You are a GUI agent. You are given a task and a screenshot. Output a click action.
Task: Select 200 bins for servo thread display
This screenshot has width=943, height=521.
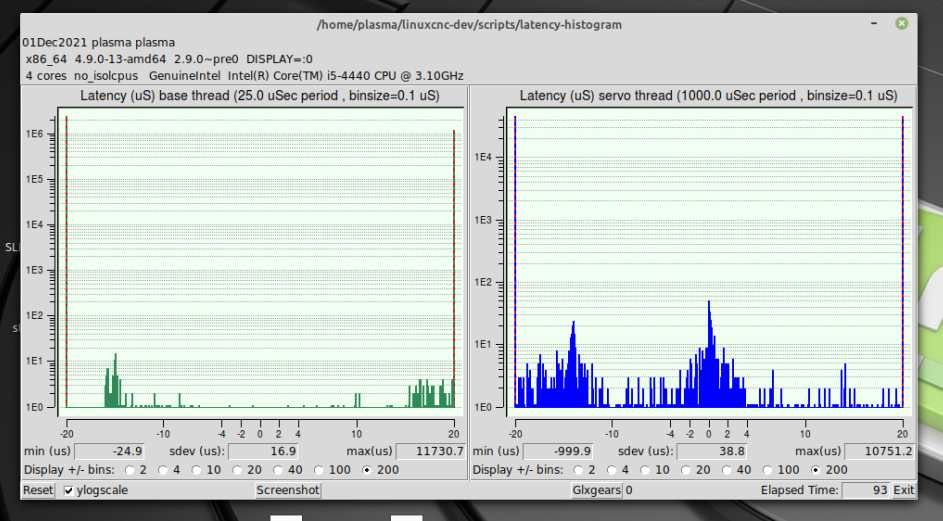tap(815, 470)
